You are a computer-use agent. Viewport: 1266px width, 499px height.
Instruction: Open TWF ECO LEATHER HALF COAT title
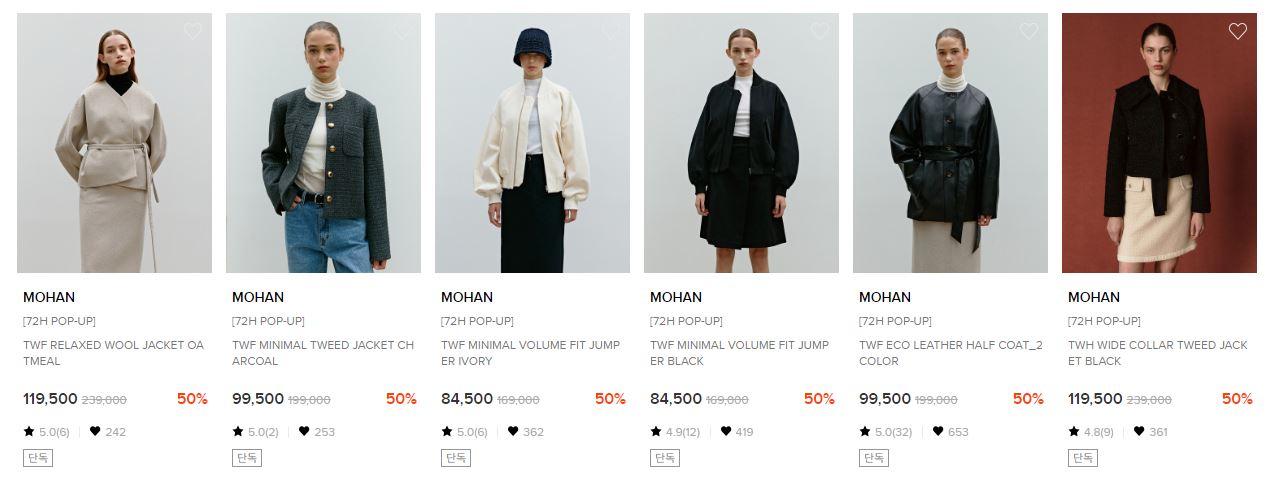click(950, 353)
